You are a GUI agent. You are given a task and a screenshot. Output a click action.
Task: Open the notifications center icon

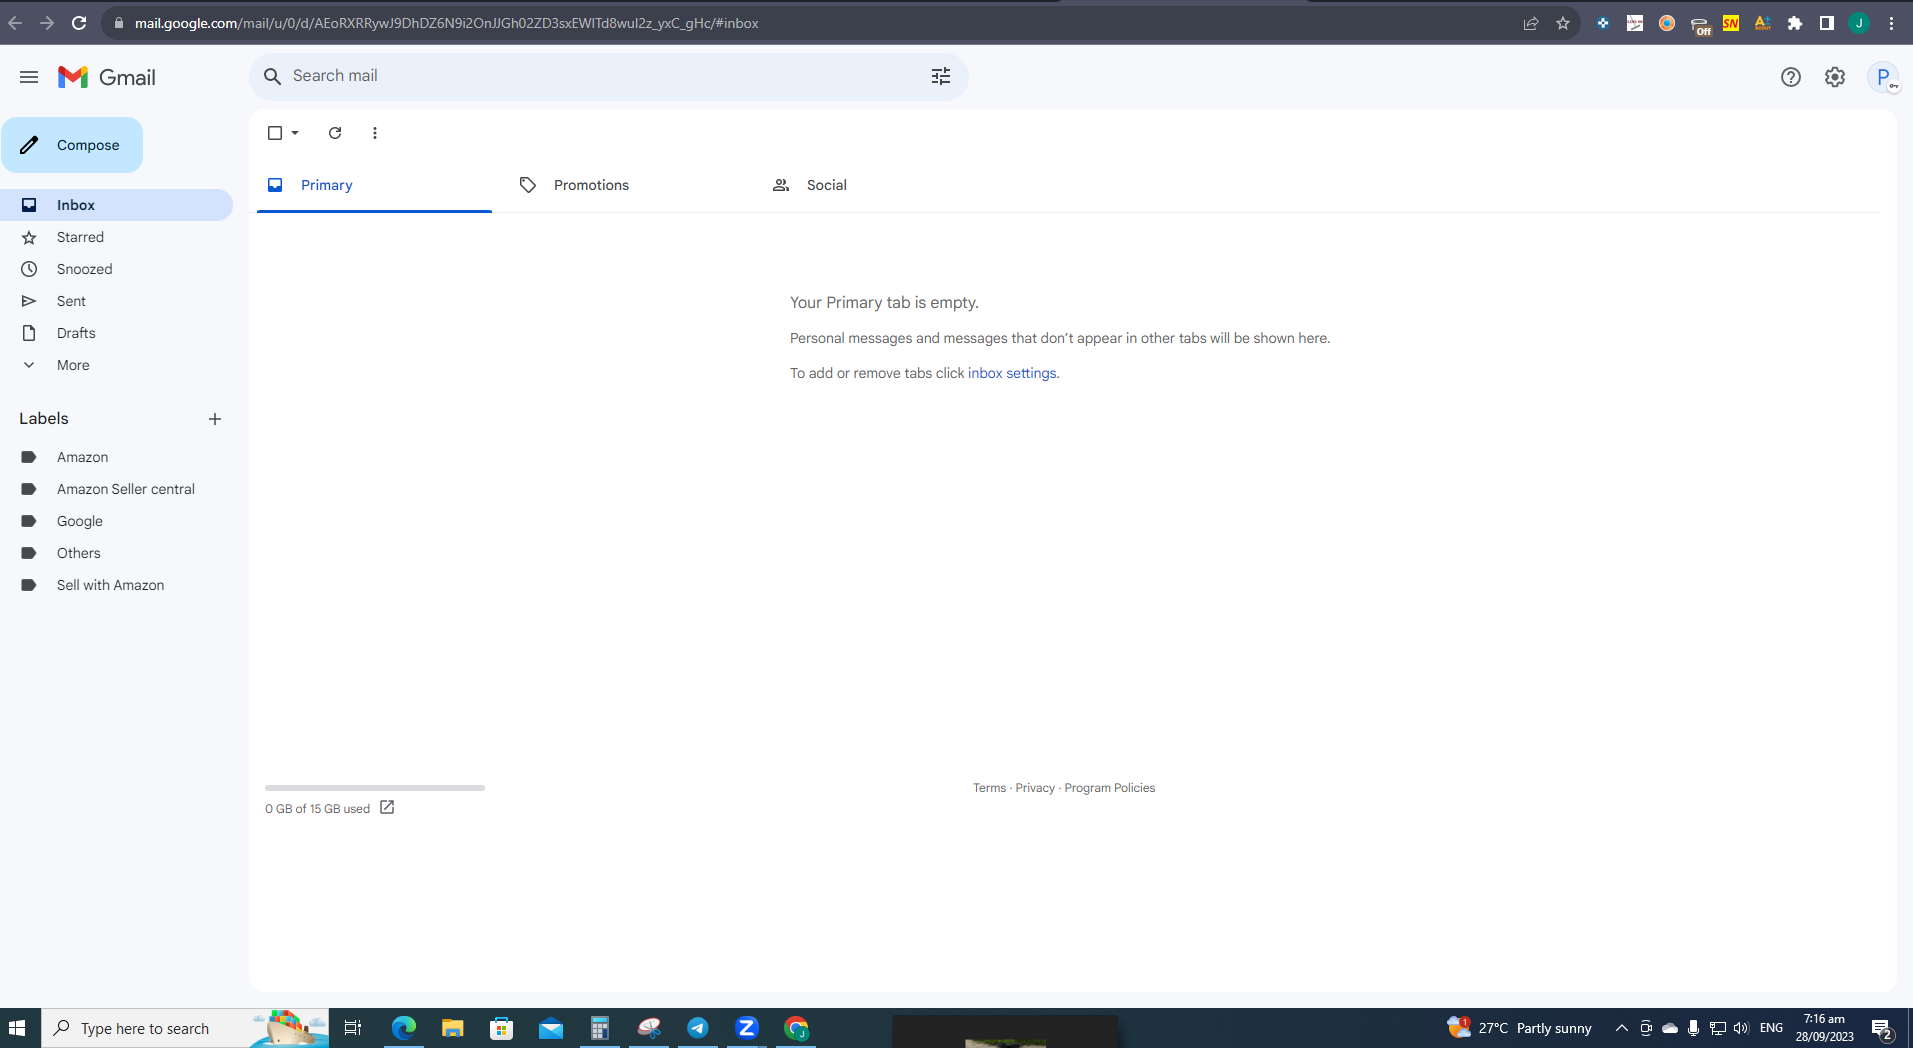pos(1881,1028)
